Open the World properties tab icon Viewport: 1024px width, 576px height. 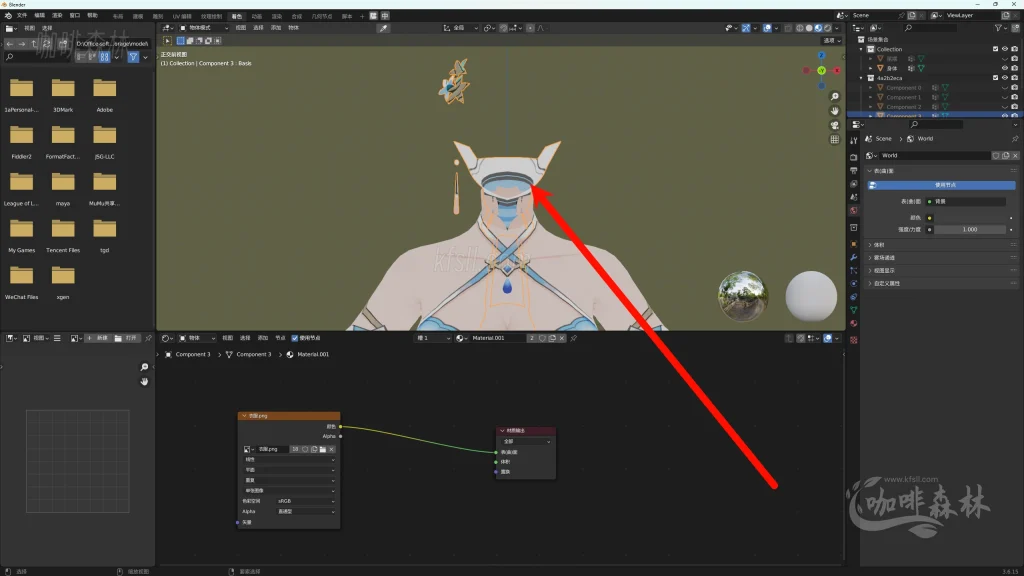(854, 210)
